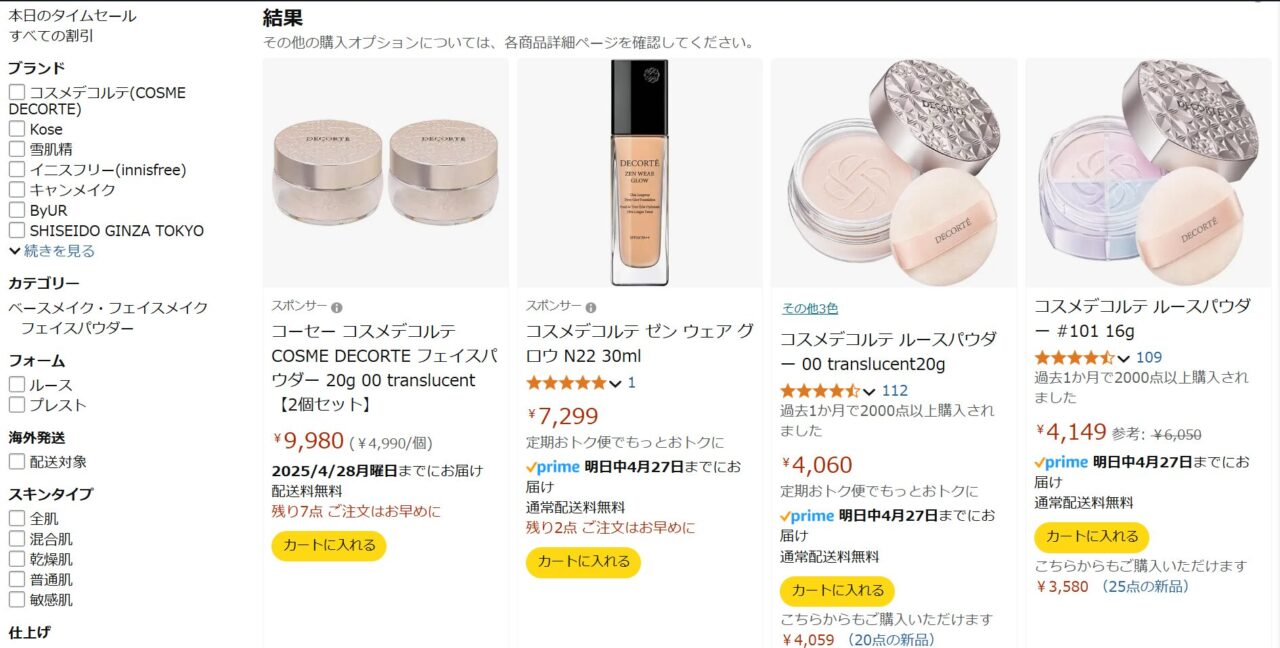Check the コスメデコルテ(COSME DECORTE) brand filter
1280x648 pixels.
[17, 92]
